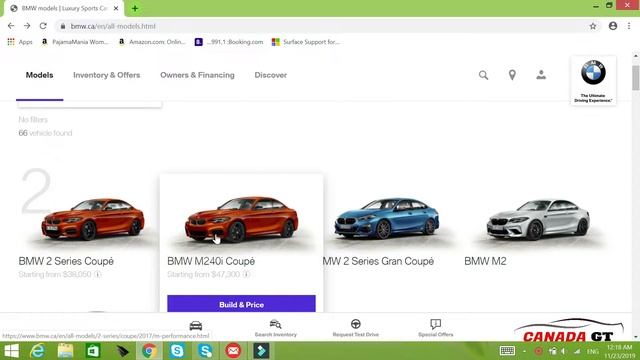
Task: Bookmark this page with the star
Action: (x=593, y=26)
